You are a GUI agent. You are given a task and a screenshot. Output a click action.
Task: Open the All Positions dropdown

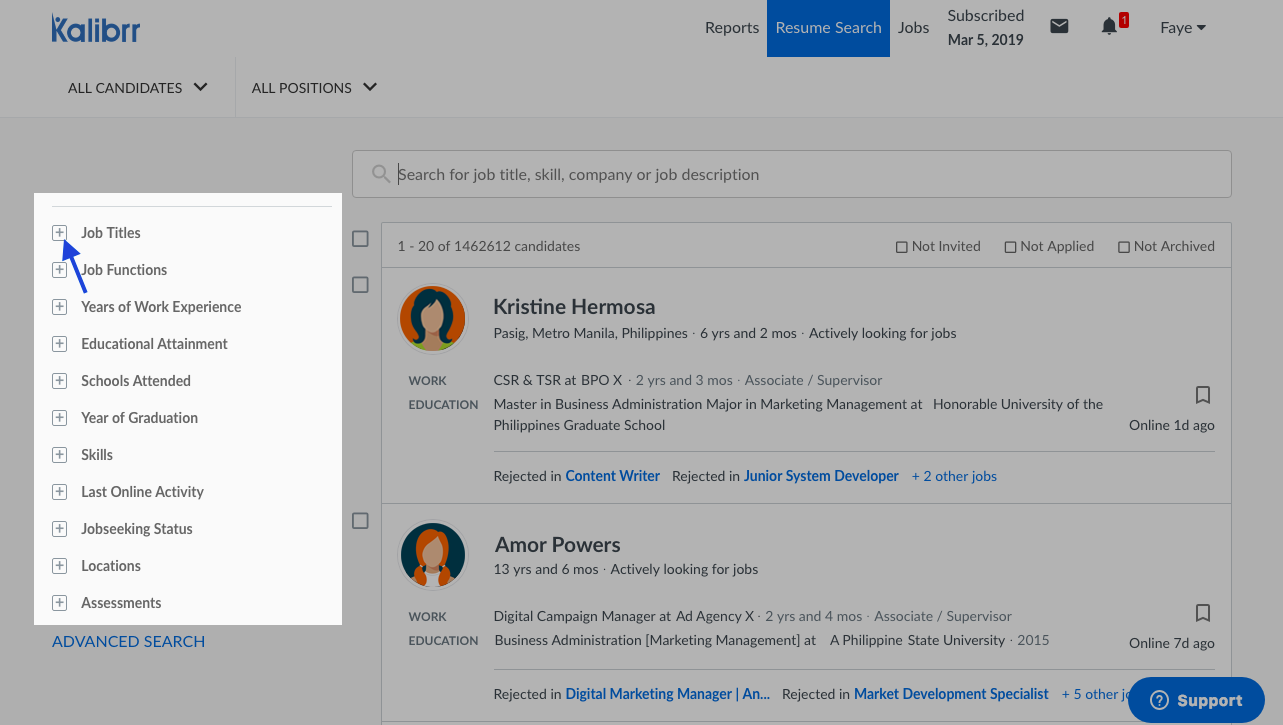click(x=314, y=88)
